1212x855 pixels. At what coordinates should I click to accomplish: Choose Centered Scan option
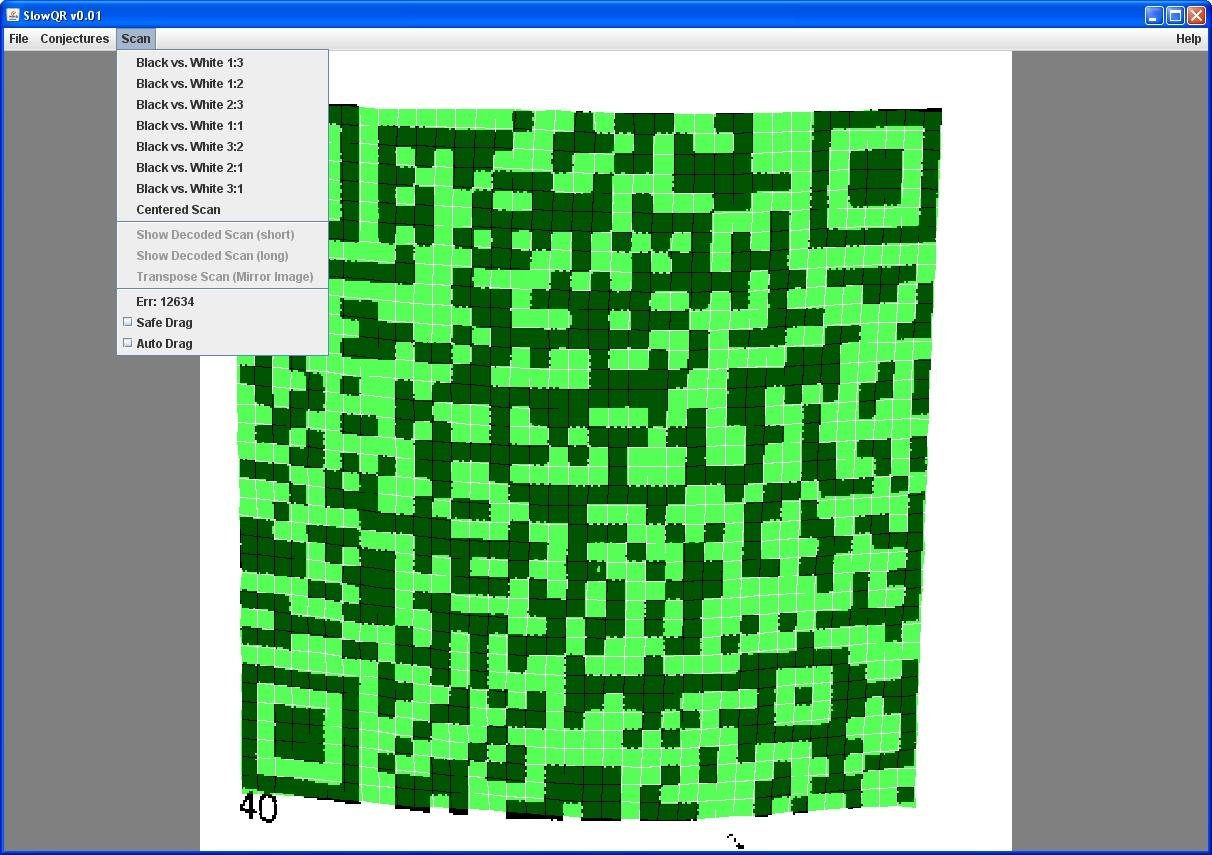coord(223,210)
